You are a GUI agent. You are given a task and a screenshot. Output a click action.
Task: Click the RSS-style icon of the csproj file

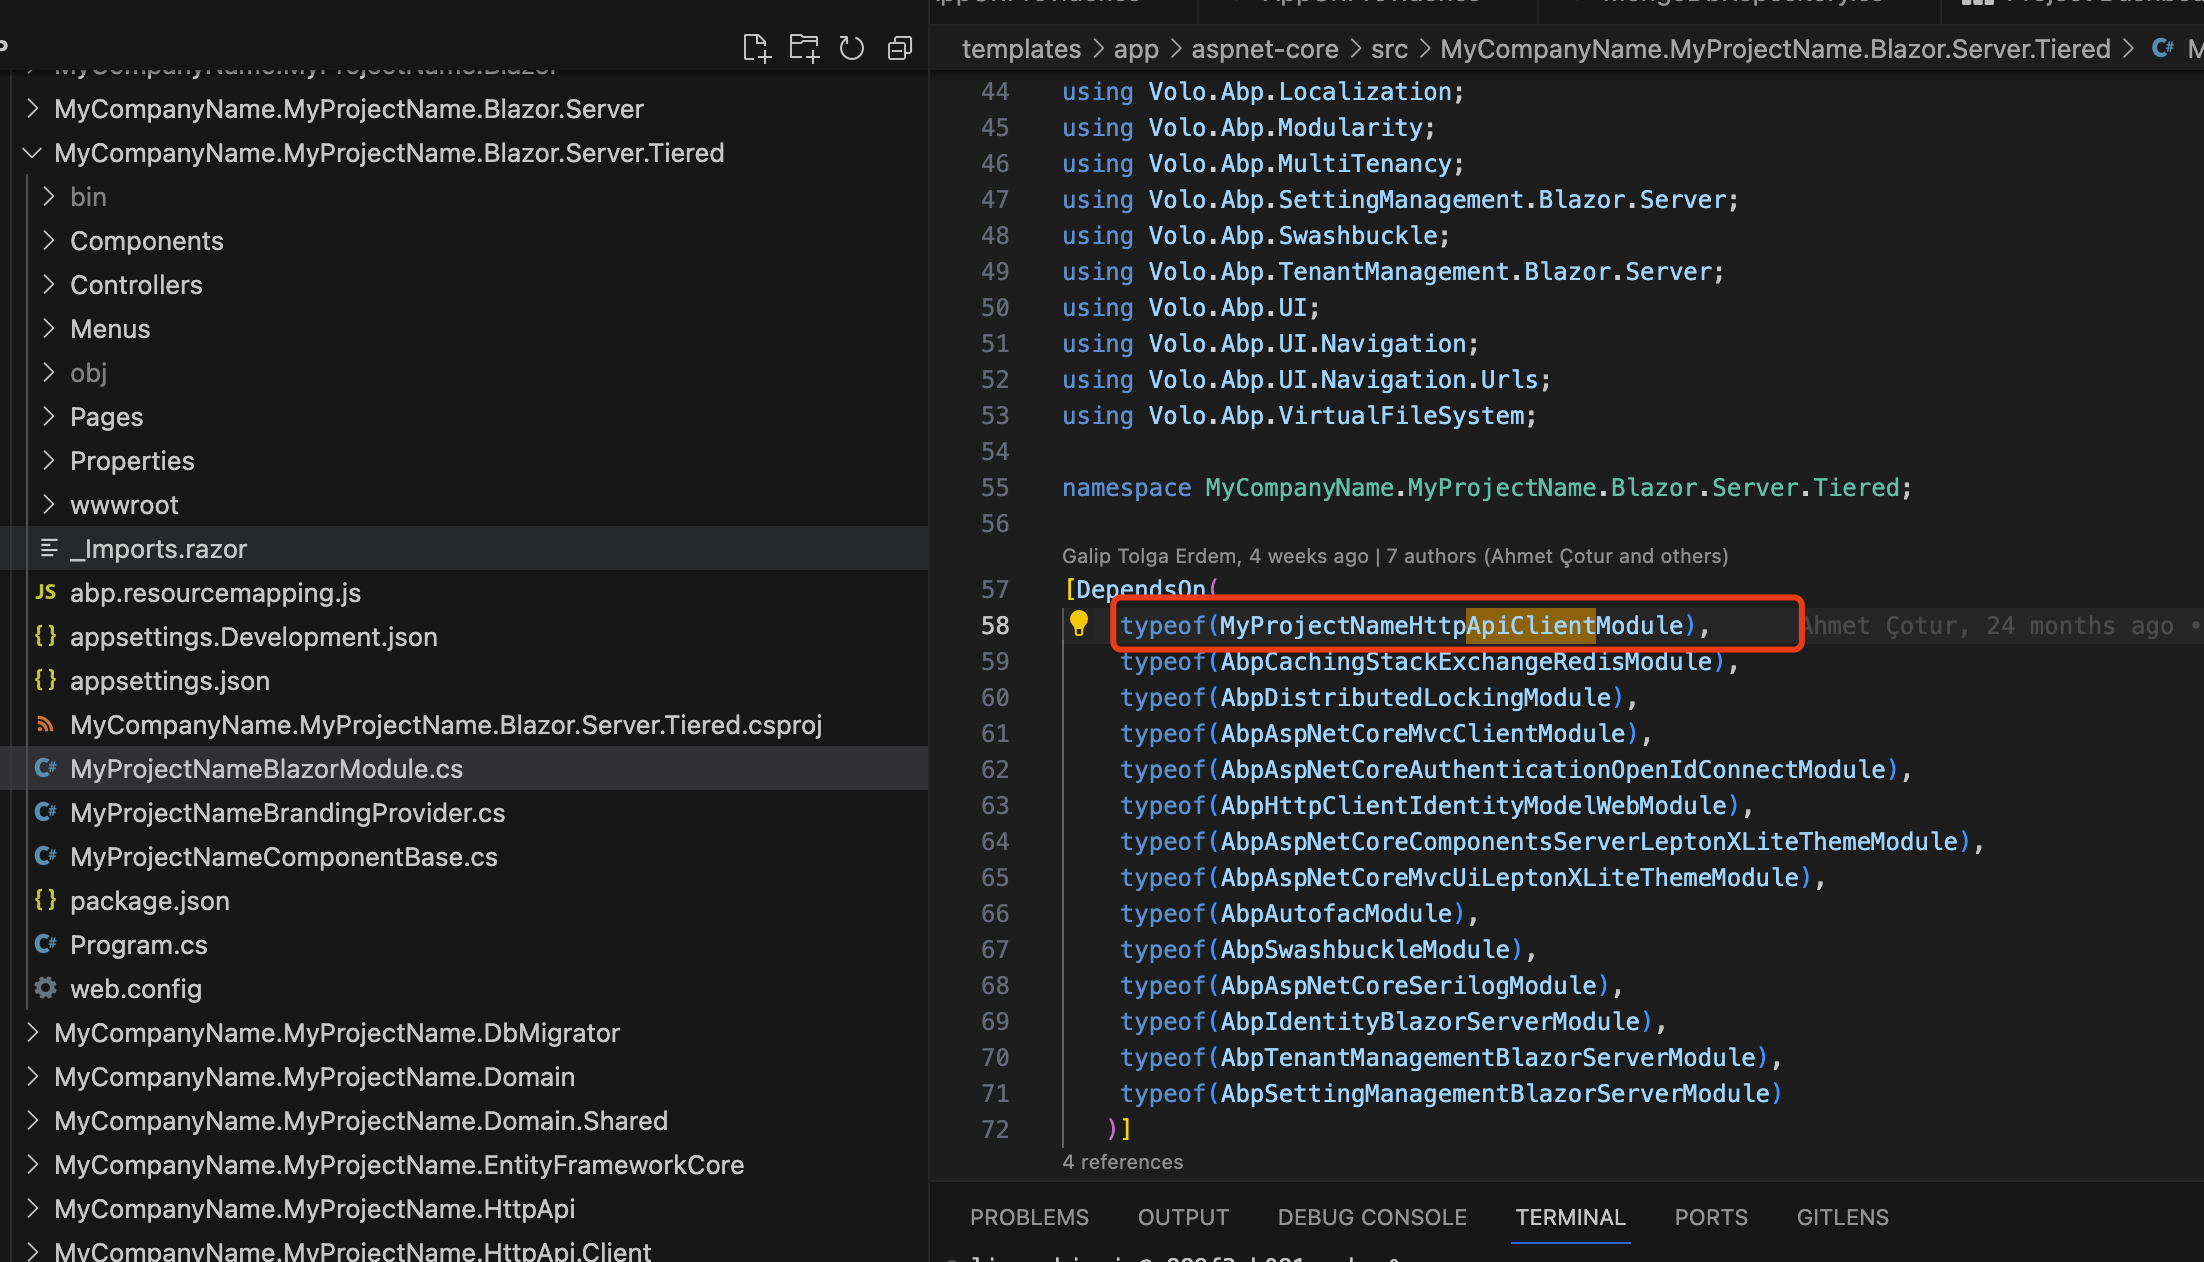coord(45,724)
